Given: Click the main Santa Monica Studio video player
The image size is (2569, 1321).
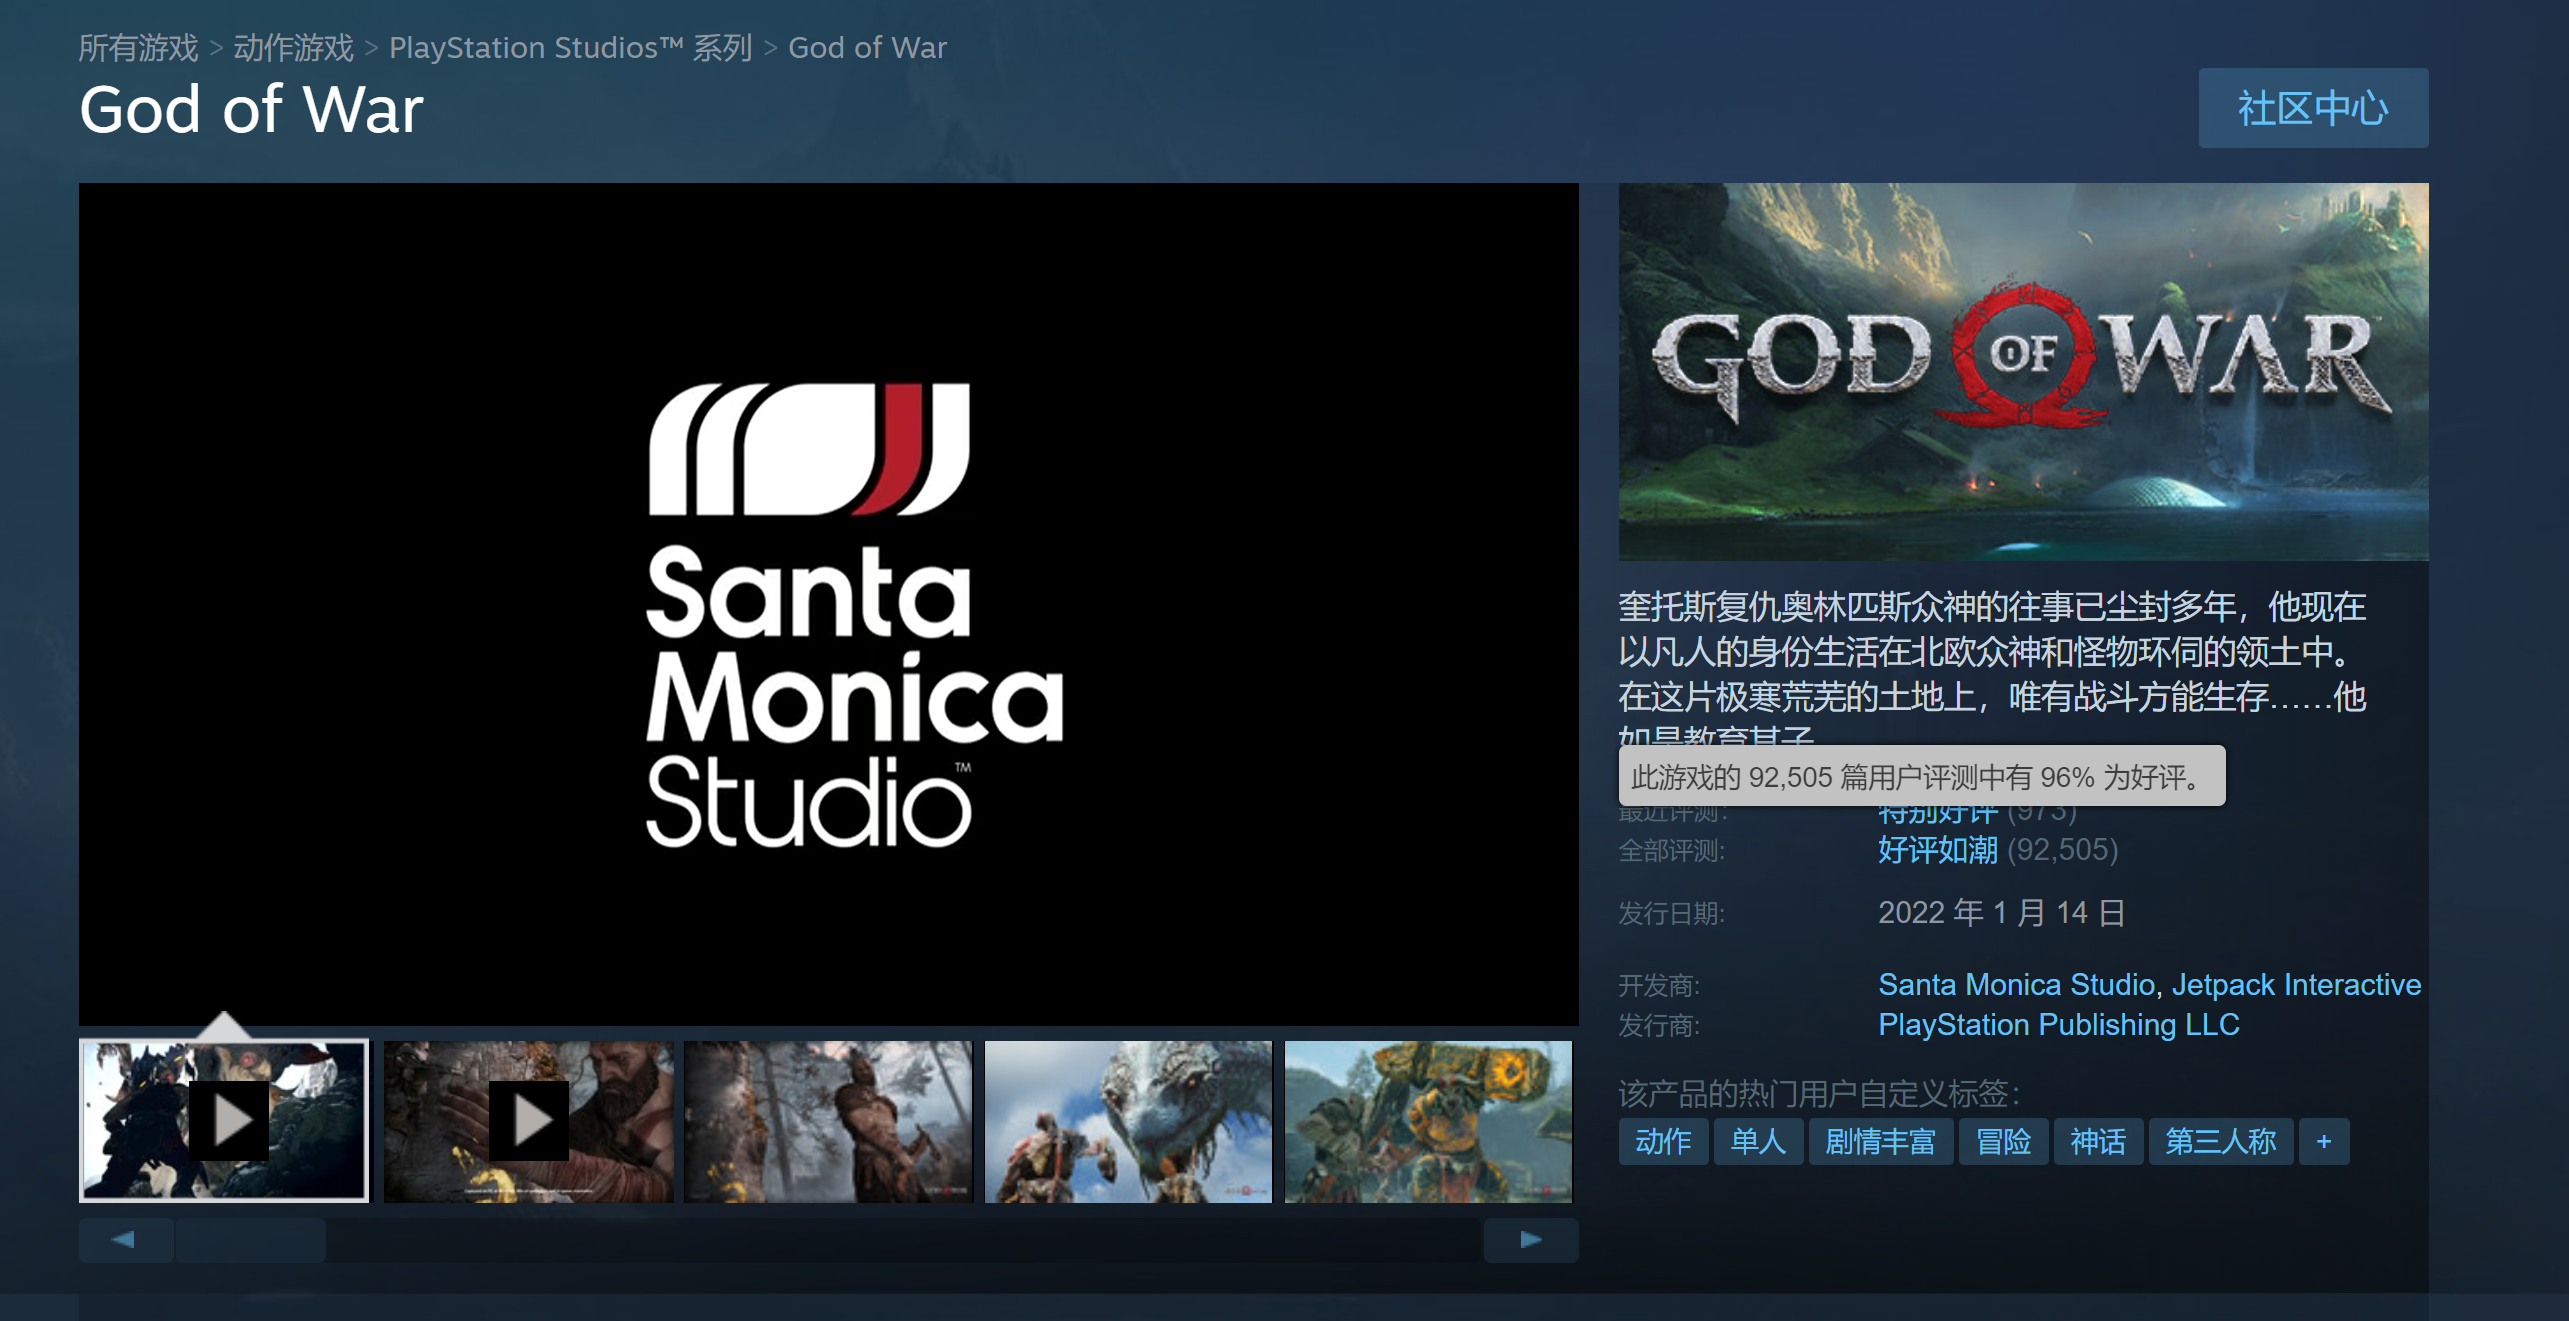Looking at the screenshot, I should tap(828, 604).
